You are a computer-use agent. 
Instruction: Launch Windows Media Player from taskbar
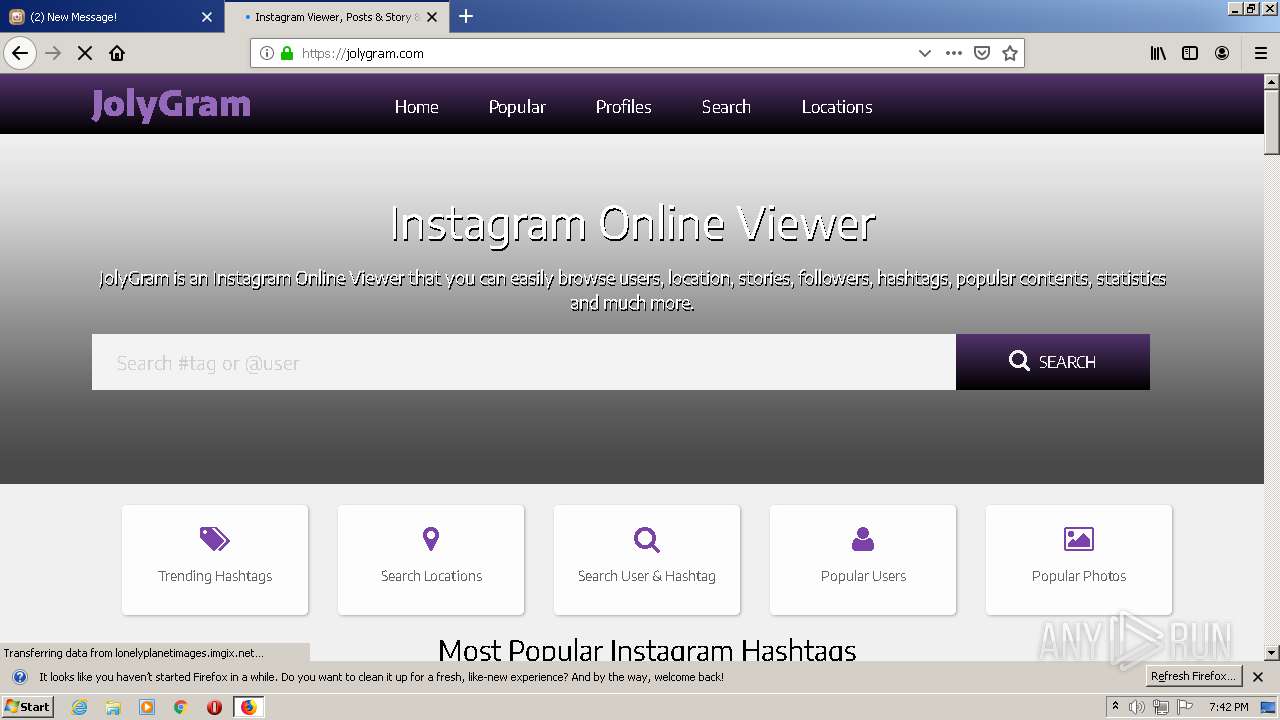click(x=147, y=707)
